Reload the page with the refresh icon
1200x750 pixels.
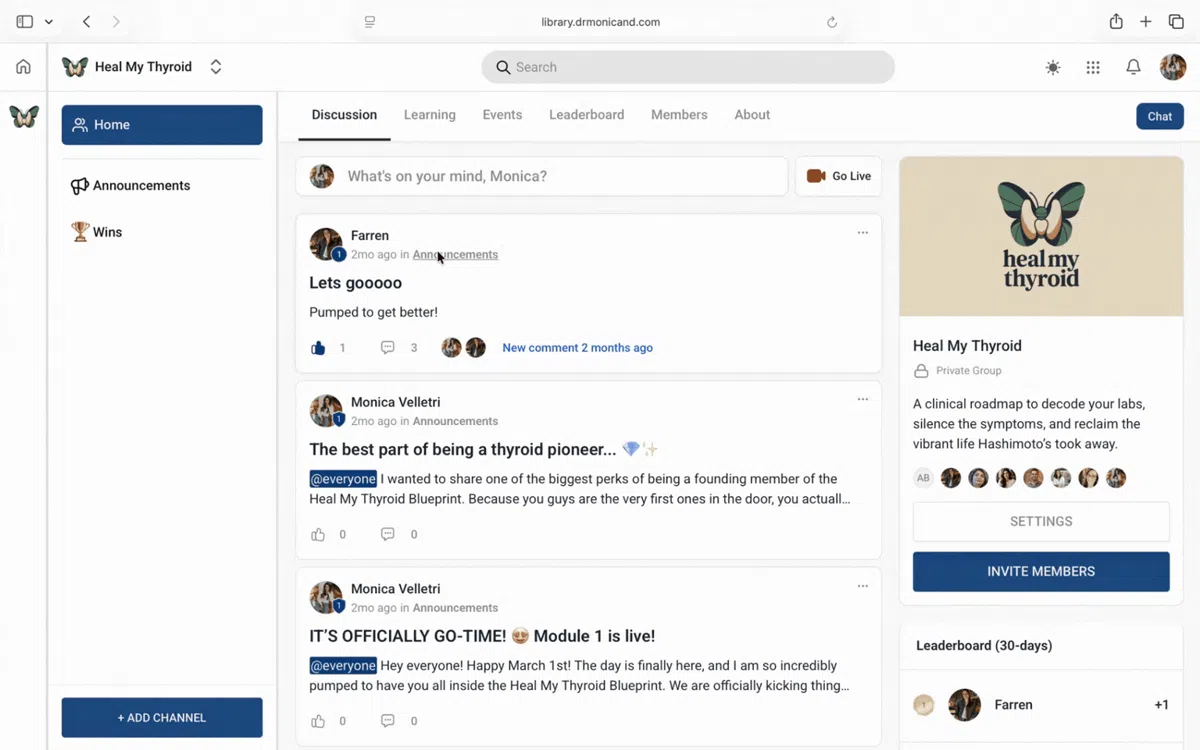coord(832,22)
